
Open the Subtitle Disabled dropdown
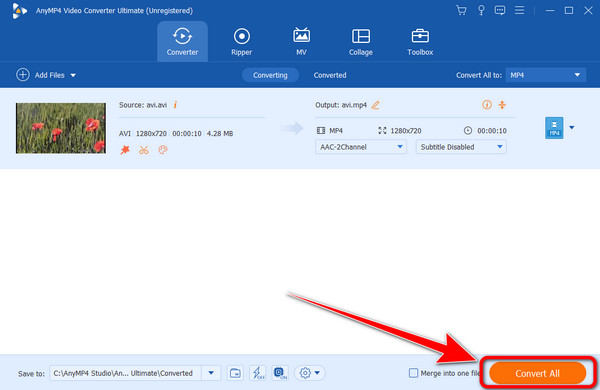tap(461, 147)
